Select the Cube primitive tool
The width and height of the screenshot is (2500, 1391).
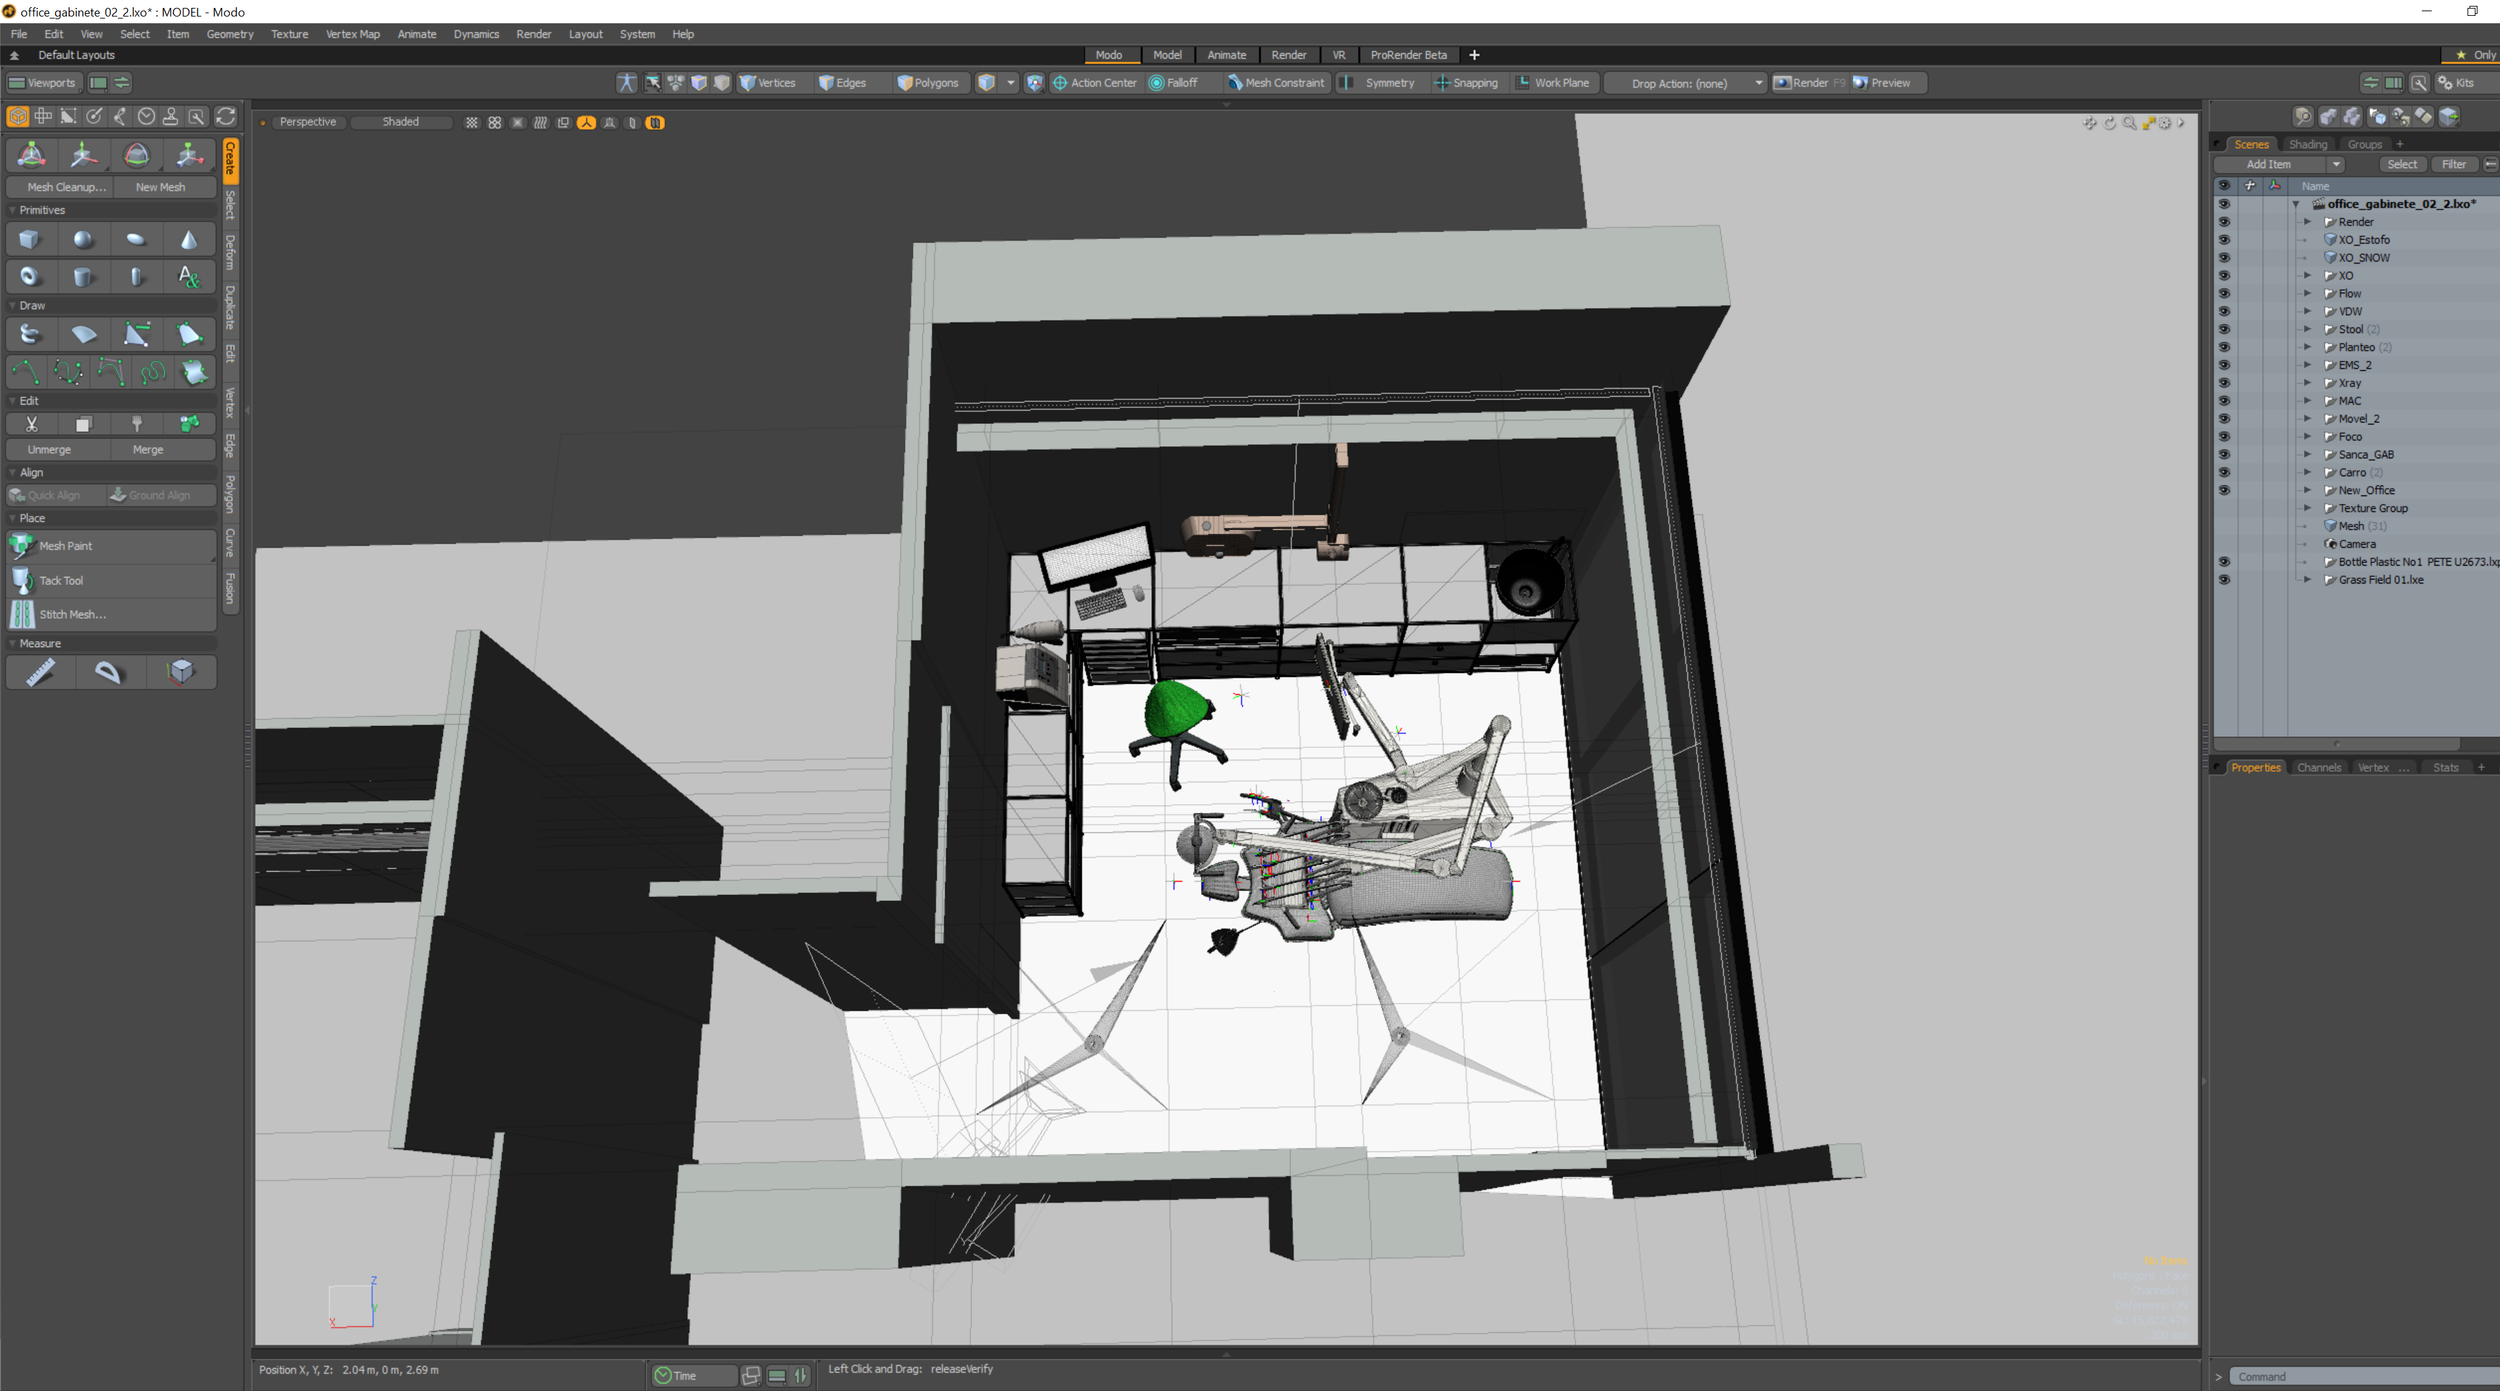point(29,239)
